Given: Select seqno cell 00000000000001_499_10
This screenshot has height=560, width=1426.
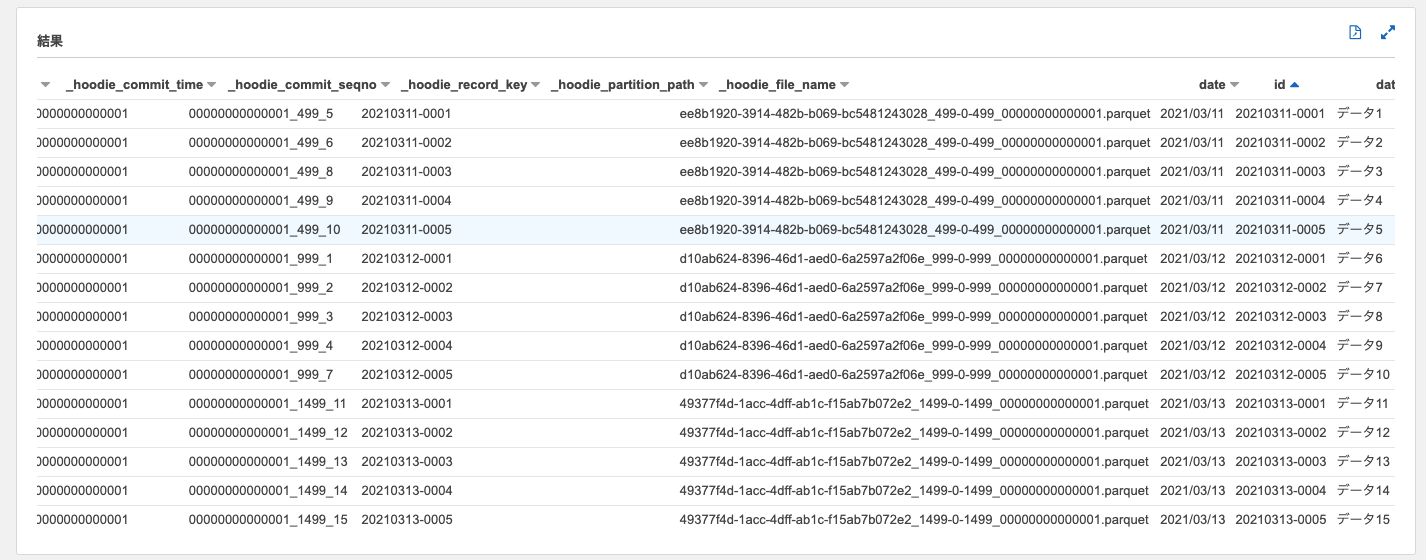Looking at the screenshot, I should (264, 230).
